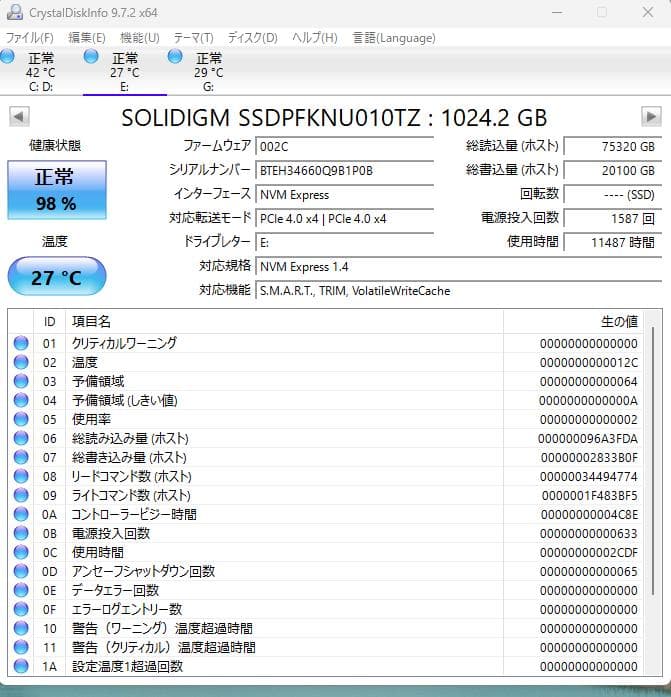
Task: Click status orb of ID 0F エラーログエントリー数
Action: pyautogui.click(x=21, y=609)
